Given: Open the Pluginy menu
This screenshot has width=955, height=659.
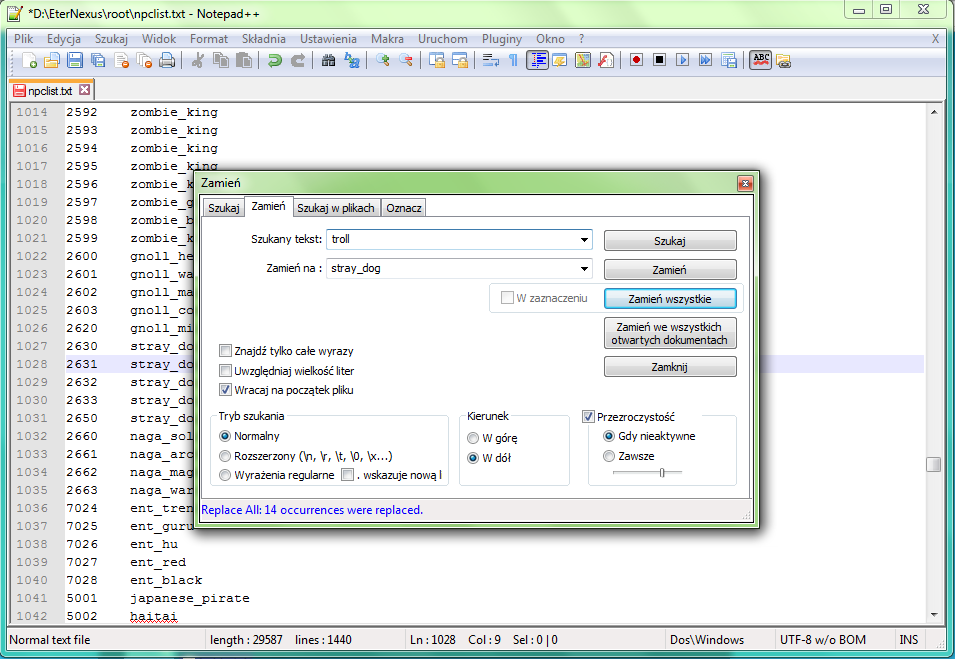Looking at the screenshot, I should [501, 38].
